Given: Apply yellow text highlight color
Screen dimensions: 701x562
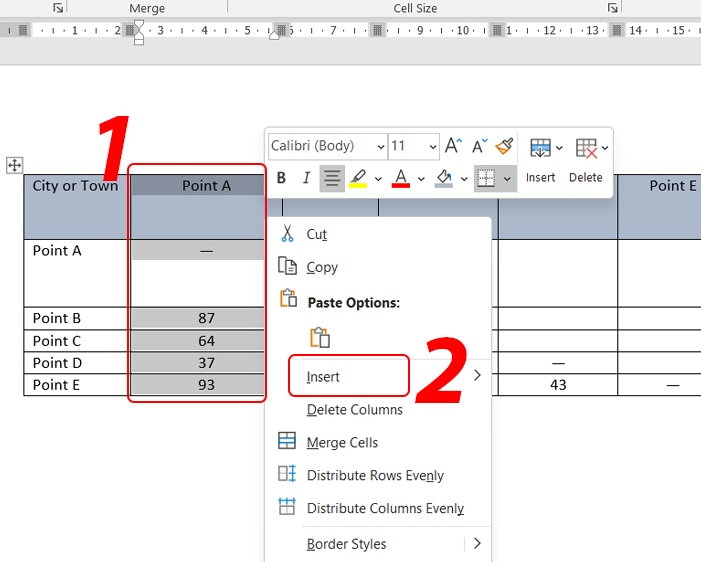Looking at the screenshot, I should (358, 178).
